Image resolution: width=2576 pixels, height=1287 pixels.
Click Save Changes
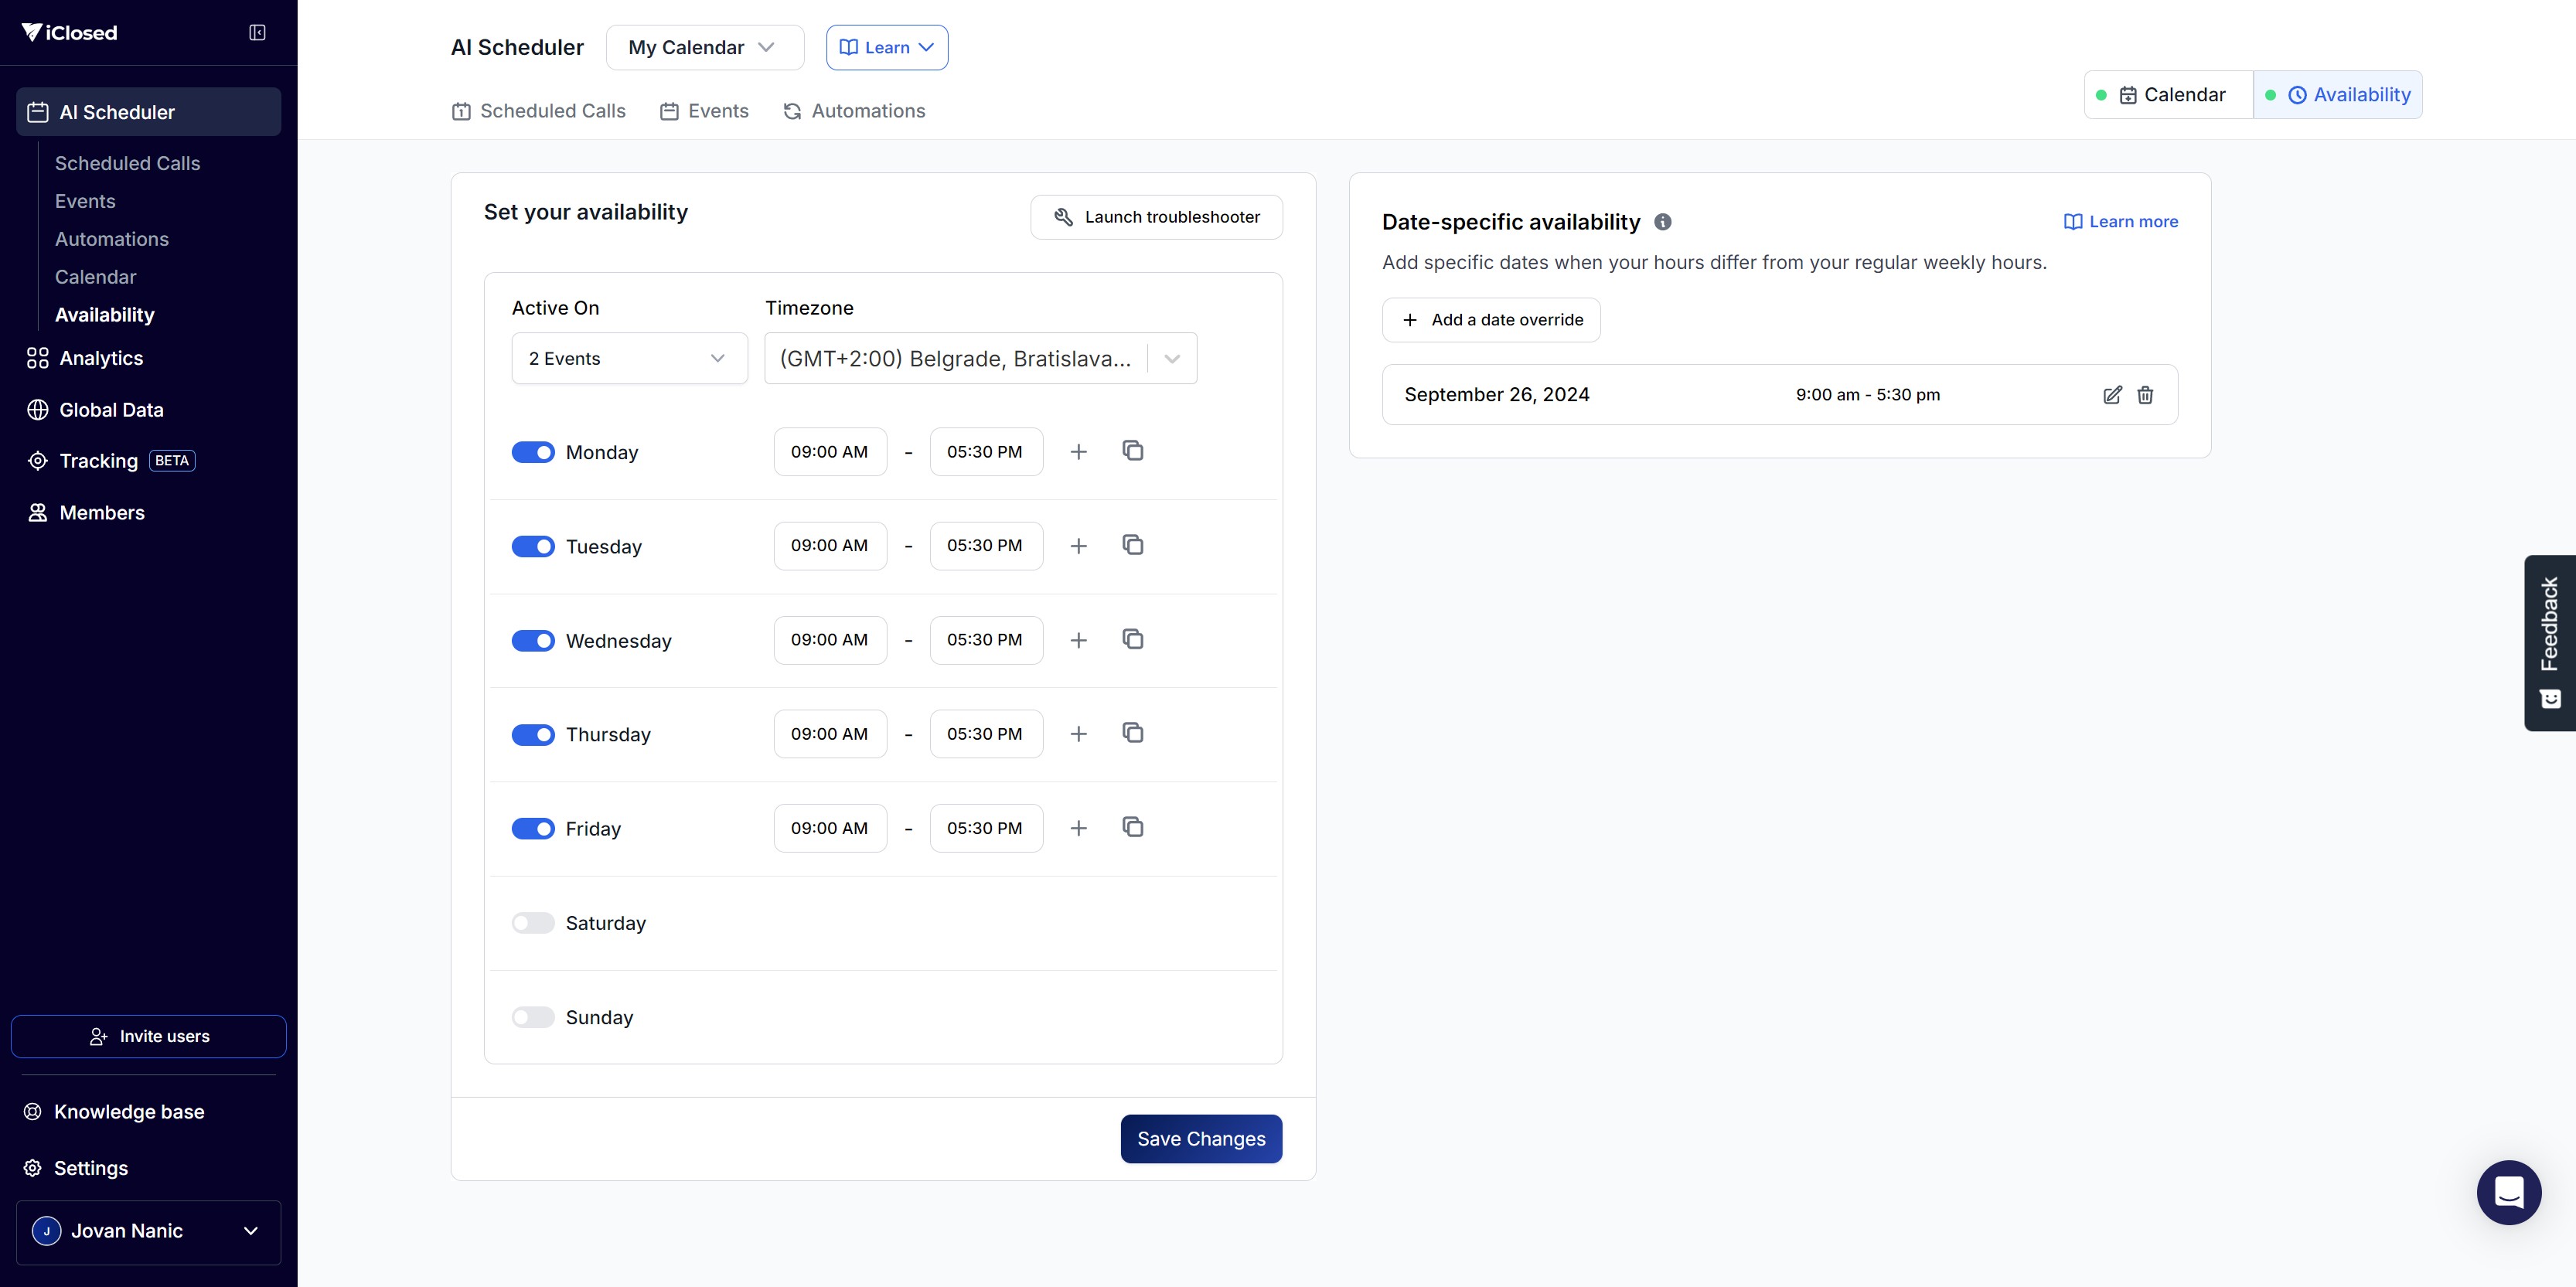tap(1200, 1139)
